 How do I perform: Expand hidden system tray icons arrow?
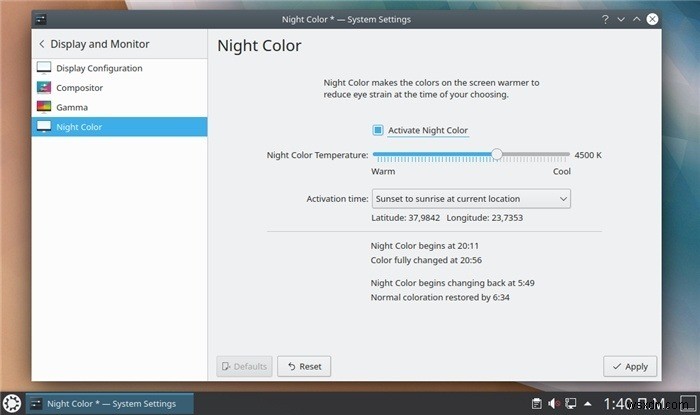[588, 404]
